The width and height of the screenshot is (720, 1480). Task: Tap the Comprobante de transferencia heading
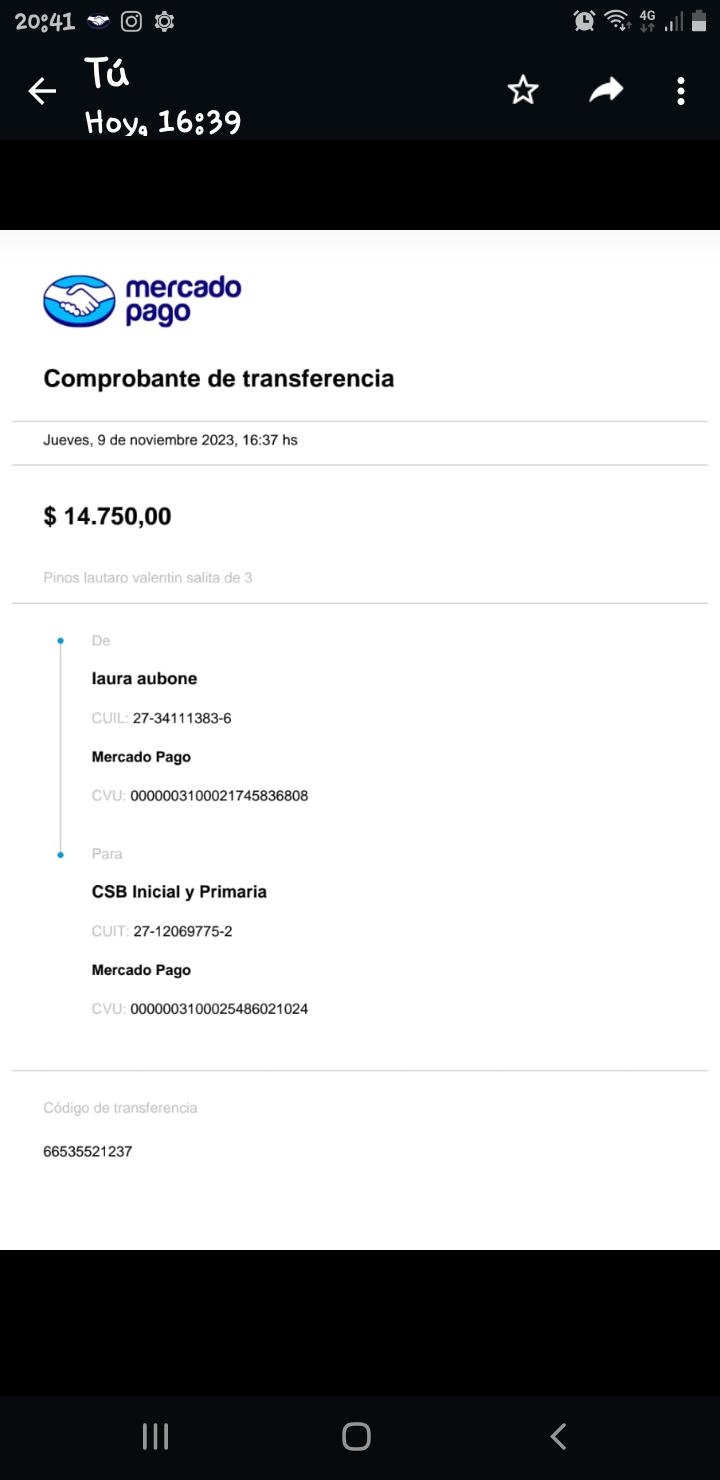coord(219,379)
